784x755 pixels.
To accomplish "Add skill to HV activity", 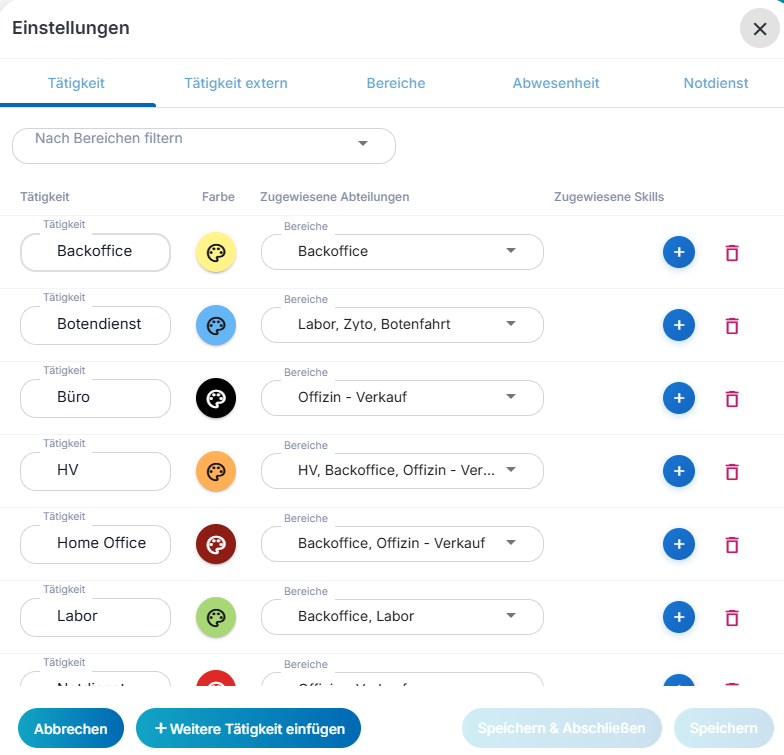I will [679, 471].
